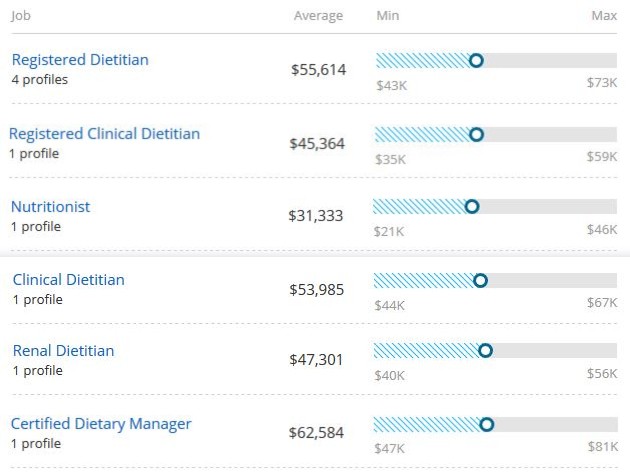Select the Nutritionist salary range circle marker
The image size is (630, 474).
[x=472, y=207]
